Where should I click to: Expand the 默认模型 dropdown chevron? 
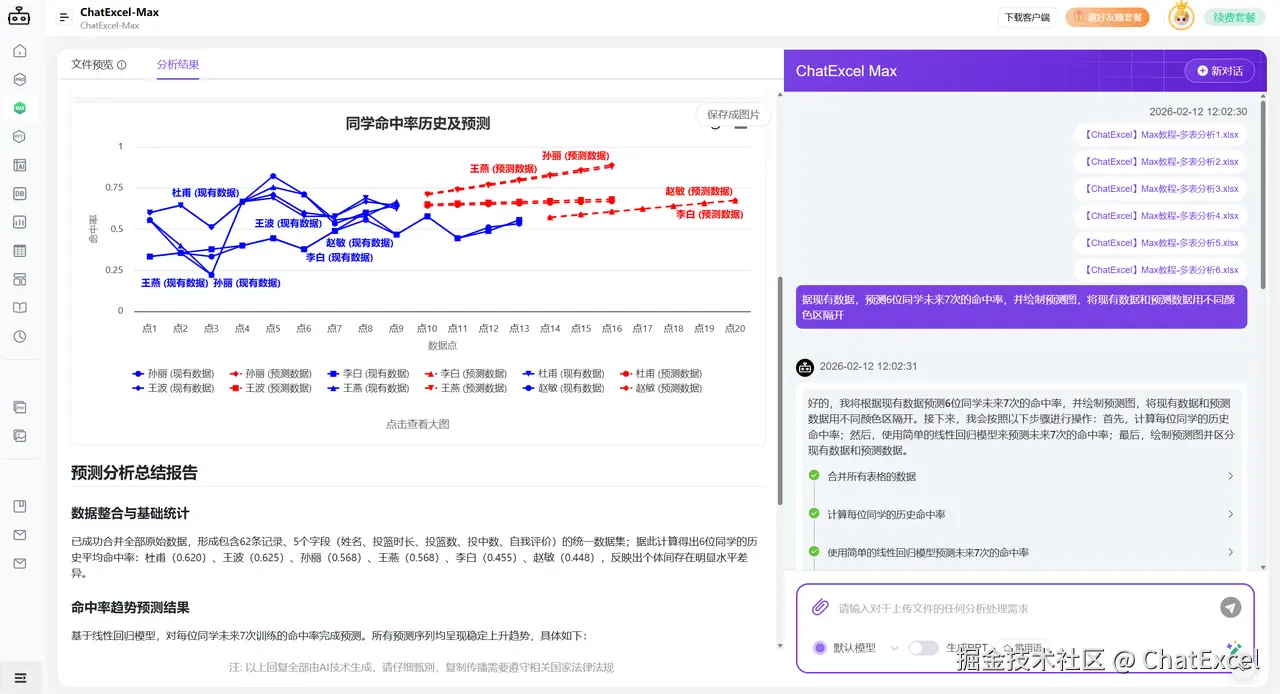pyautogui.click(x=895, y=648)
